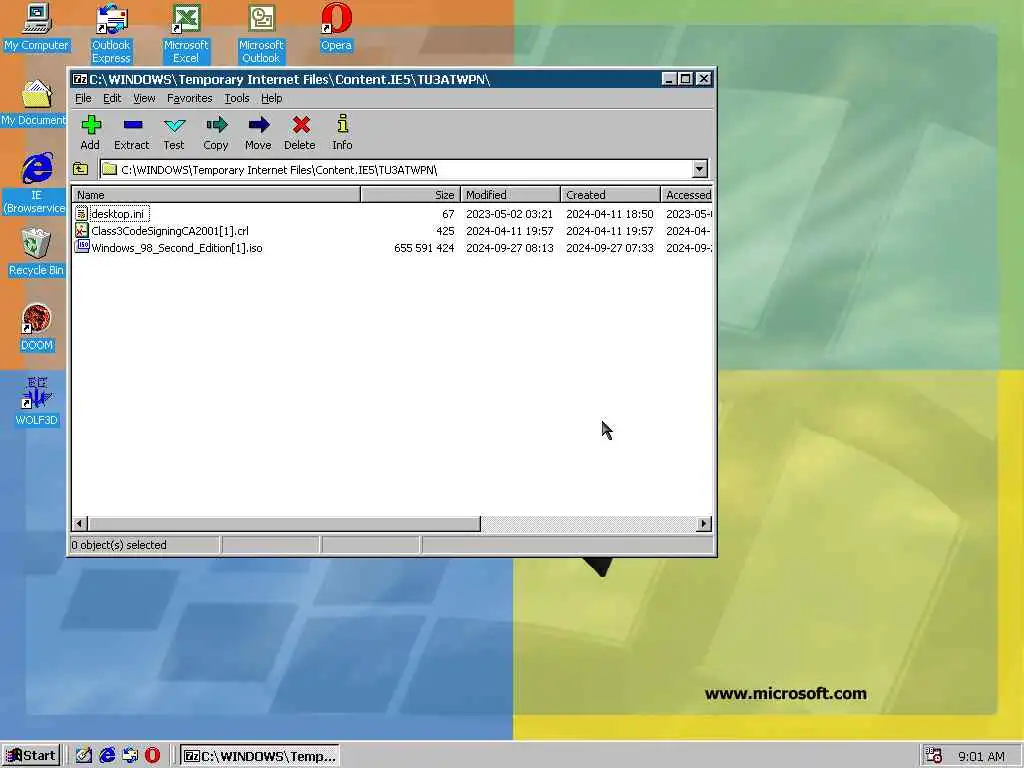Open the Help menu
This screenshot has height=768, width=1024.
(272, 98)
